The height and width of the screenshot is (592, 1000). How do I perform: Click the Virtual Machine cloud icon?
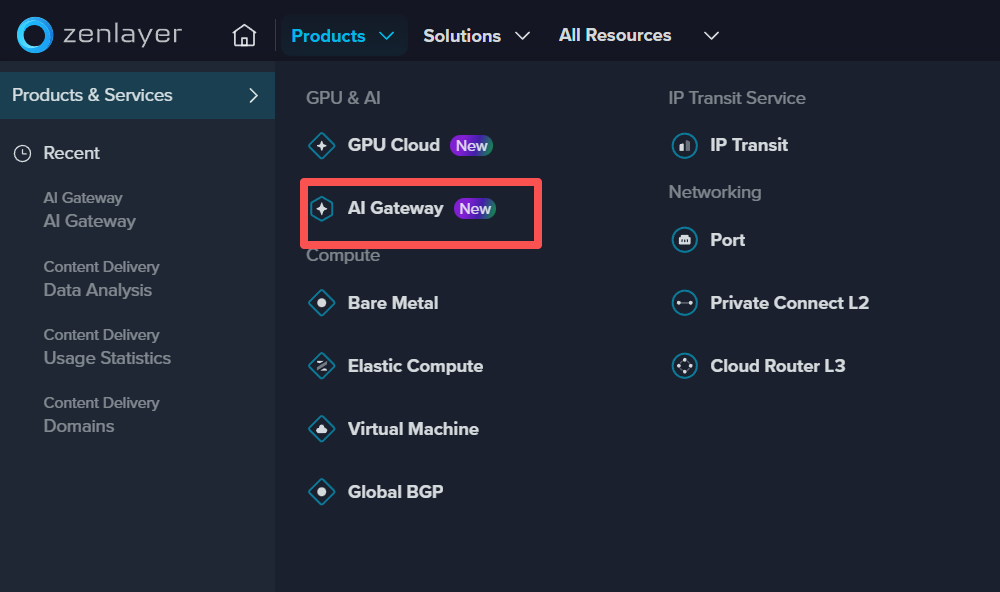pyautogui.click(x=321, y=429)
